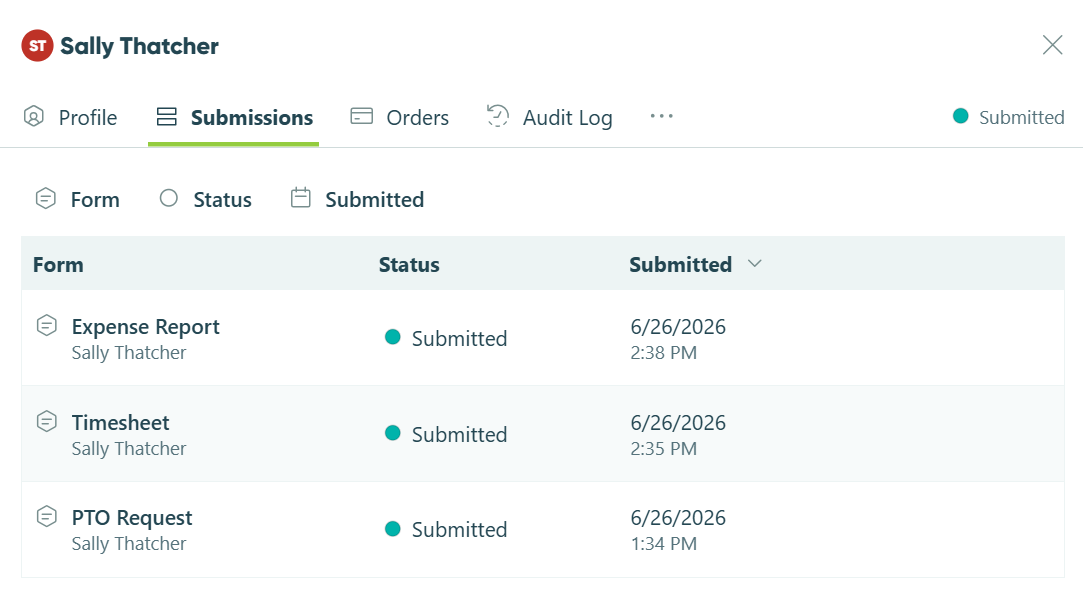Click Submitted status in PTO Request row
The image size is (1083, 589).
point(459,530)
